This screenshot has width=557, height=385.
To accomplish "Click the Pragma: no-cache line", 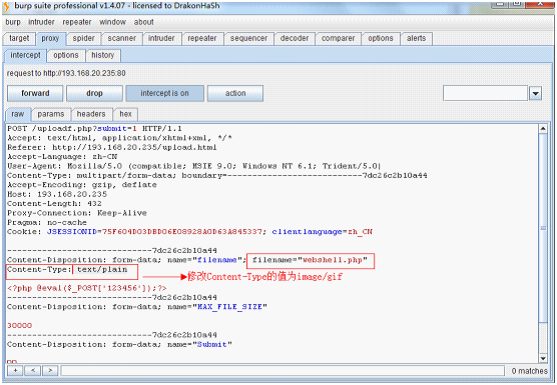I will click(47, 223).
